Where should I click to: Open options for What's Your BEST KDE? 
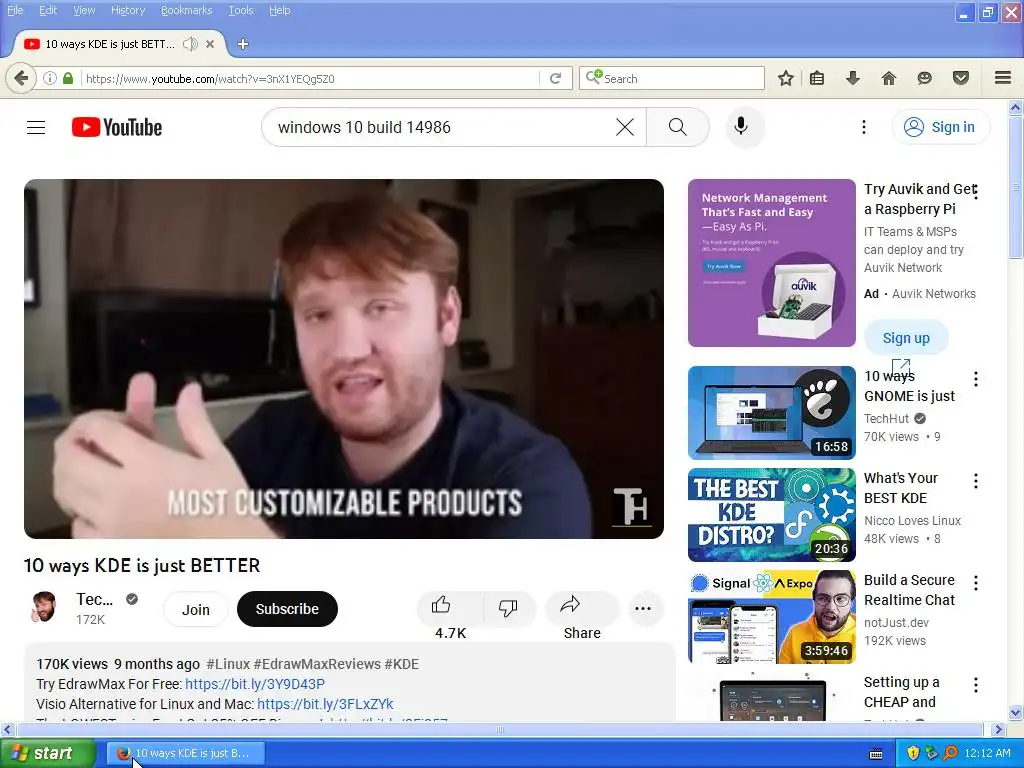point(976,481)
